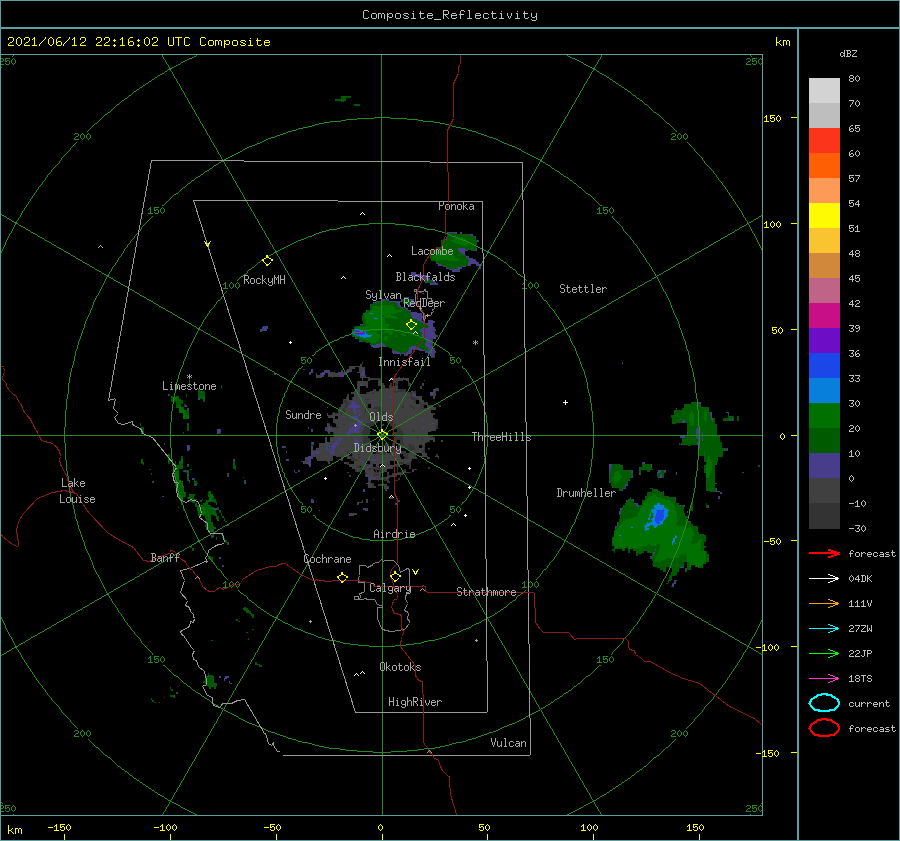This screenshot has width=900, height=841.
Task: Click the white 04DK arrow legend icon
Action: coord(824,578)
